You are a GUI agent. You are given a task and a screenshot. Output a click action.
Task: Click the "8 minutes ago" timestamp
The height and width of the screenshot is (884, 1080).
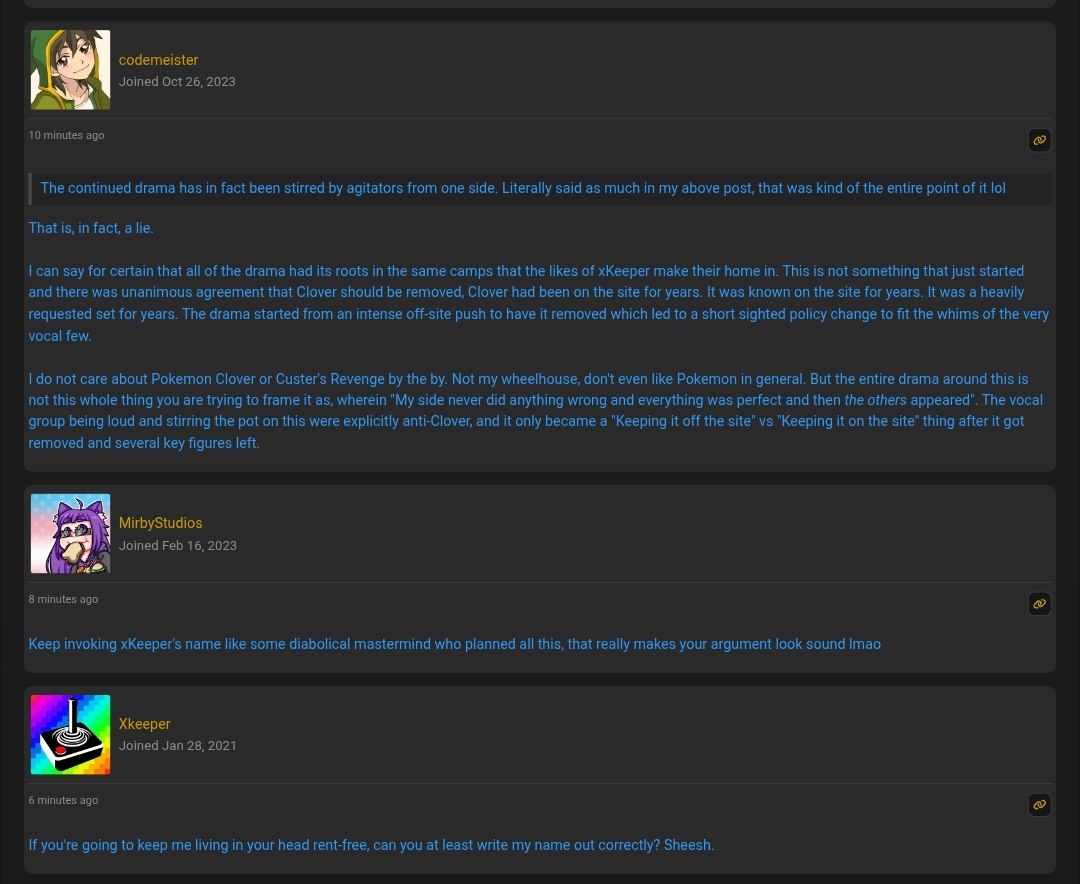point(63,599)
